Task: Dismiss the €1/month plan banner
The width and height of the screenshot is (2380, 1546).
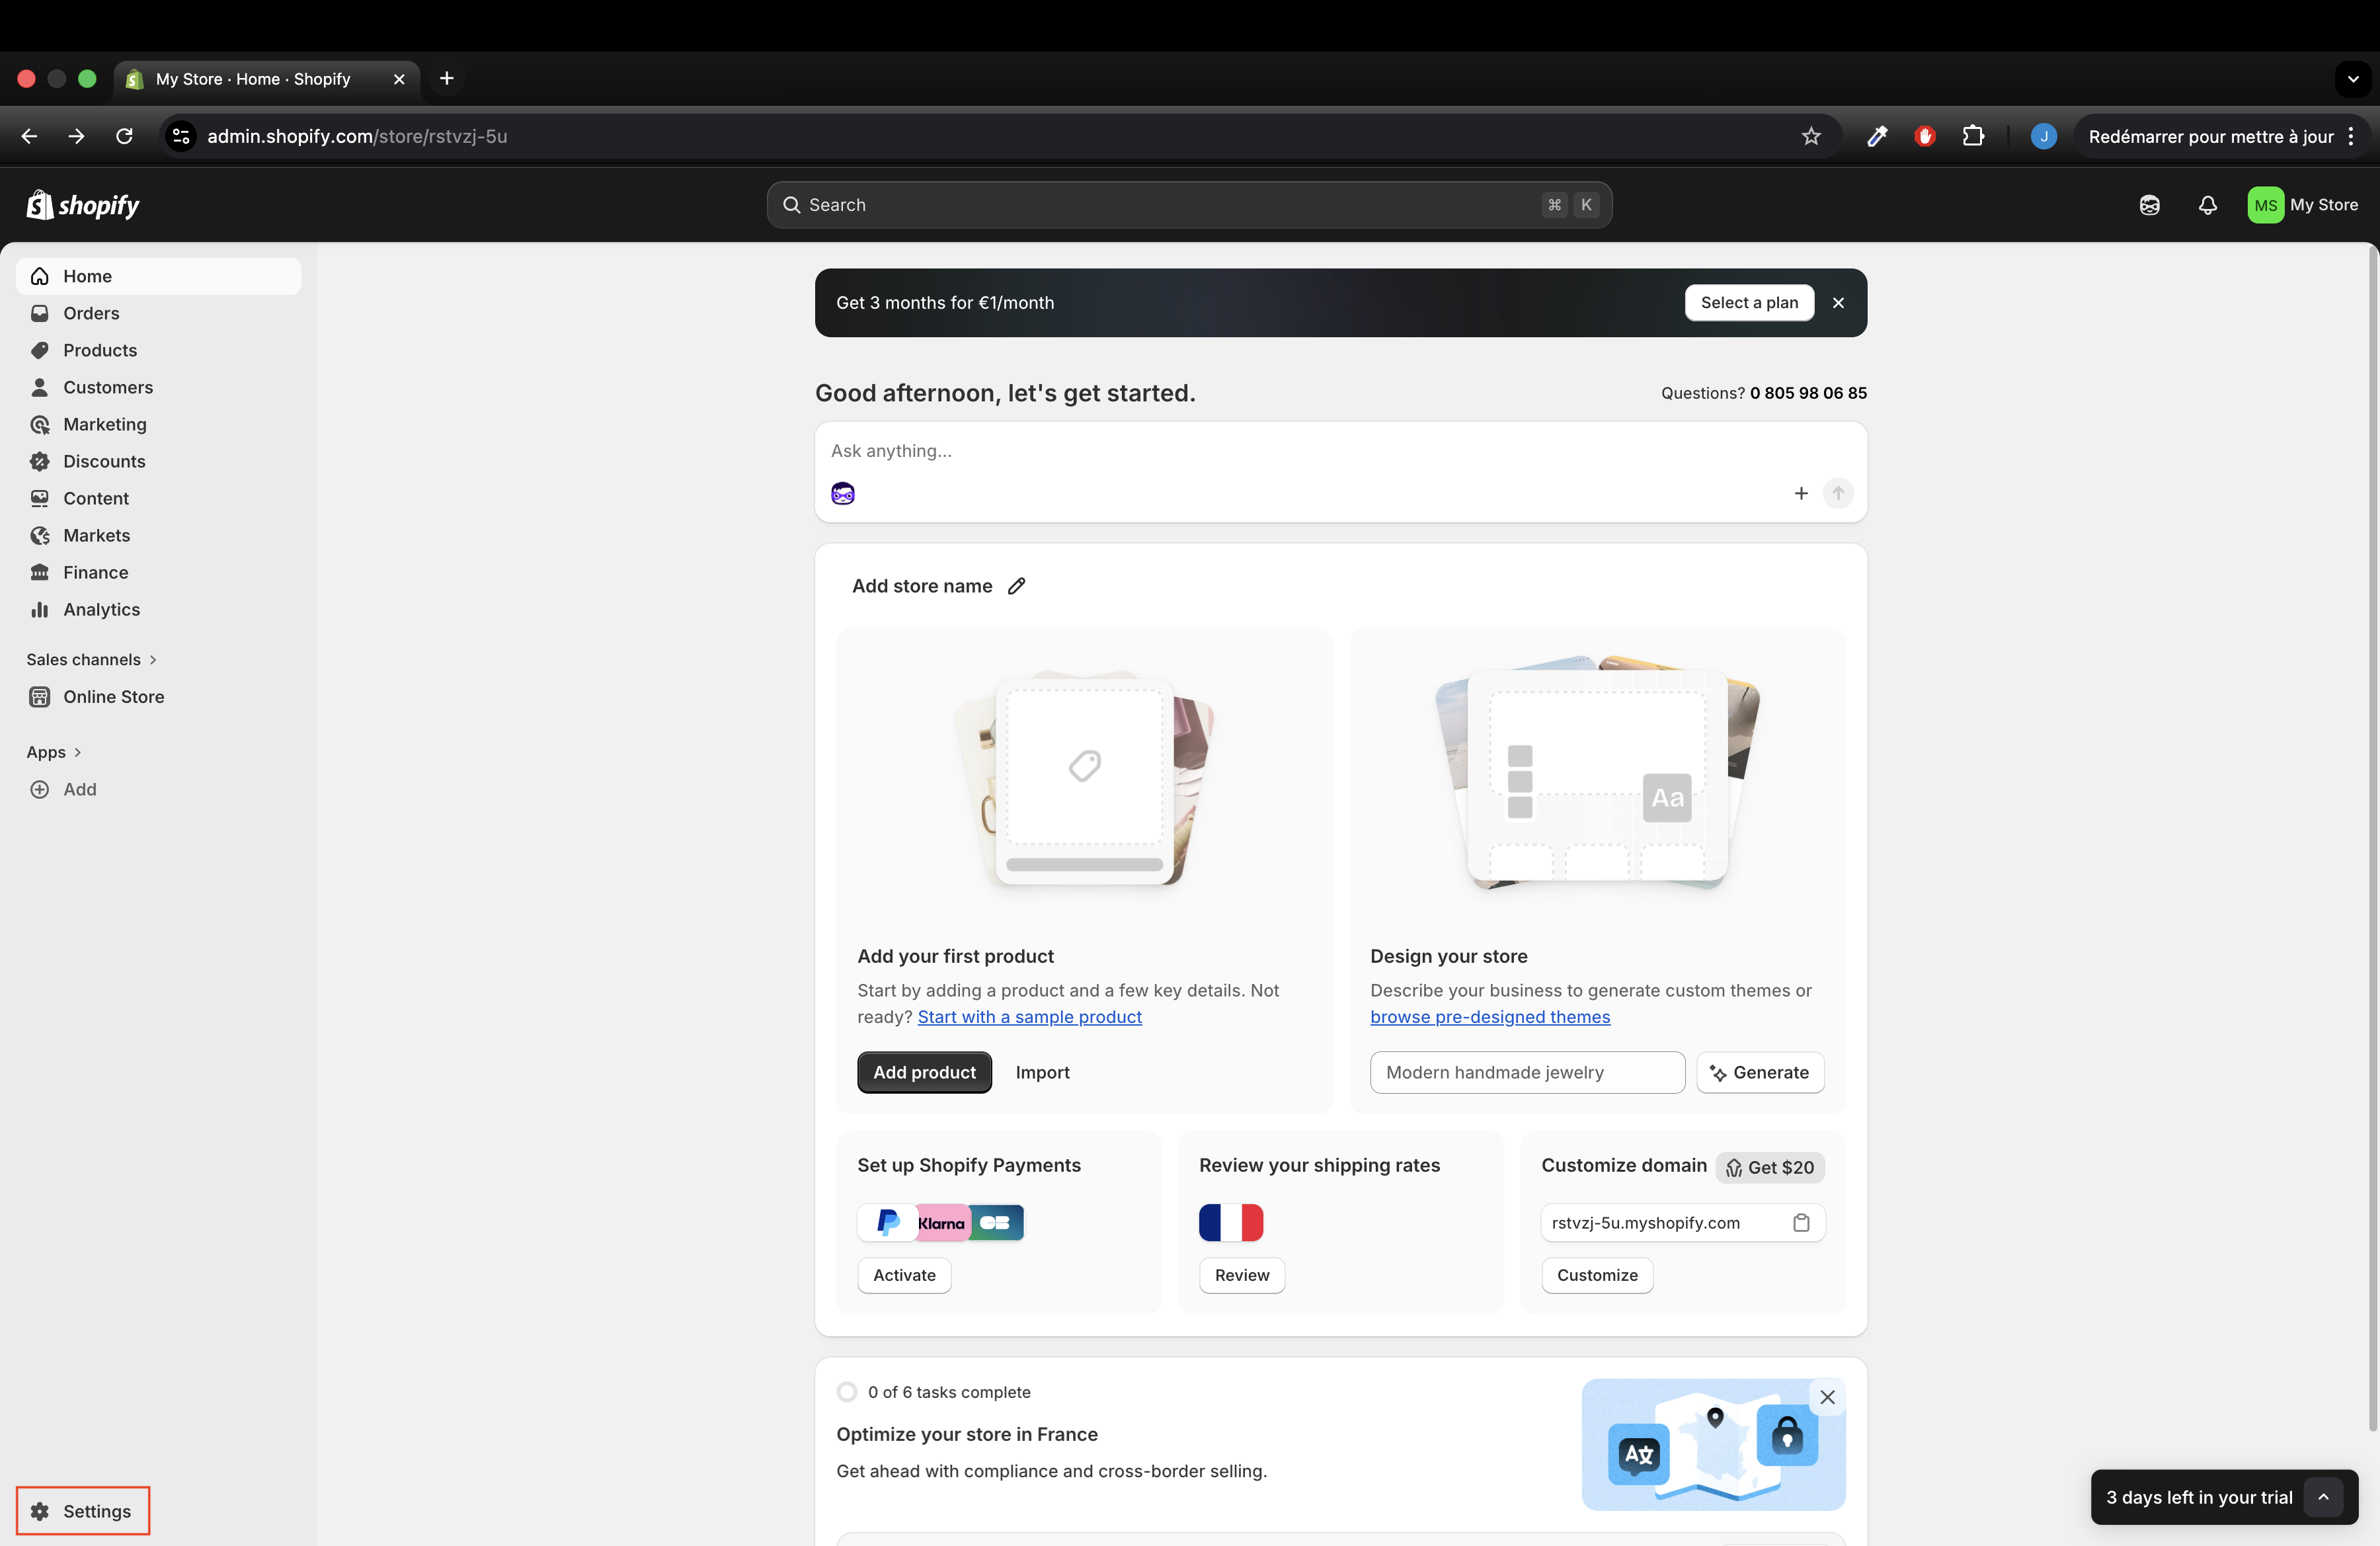Action: (1838, 303)
